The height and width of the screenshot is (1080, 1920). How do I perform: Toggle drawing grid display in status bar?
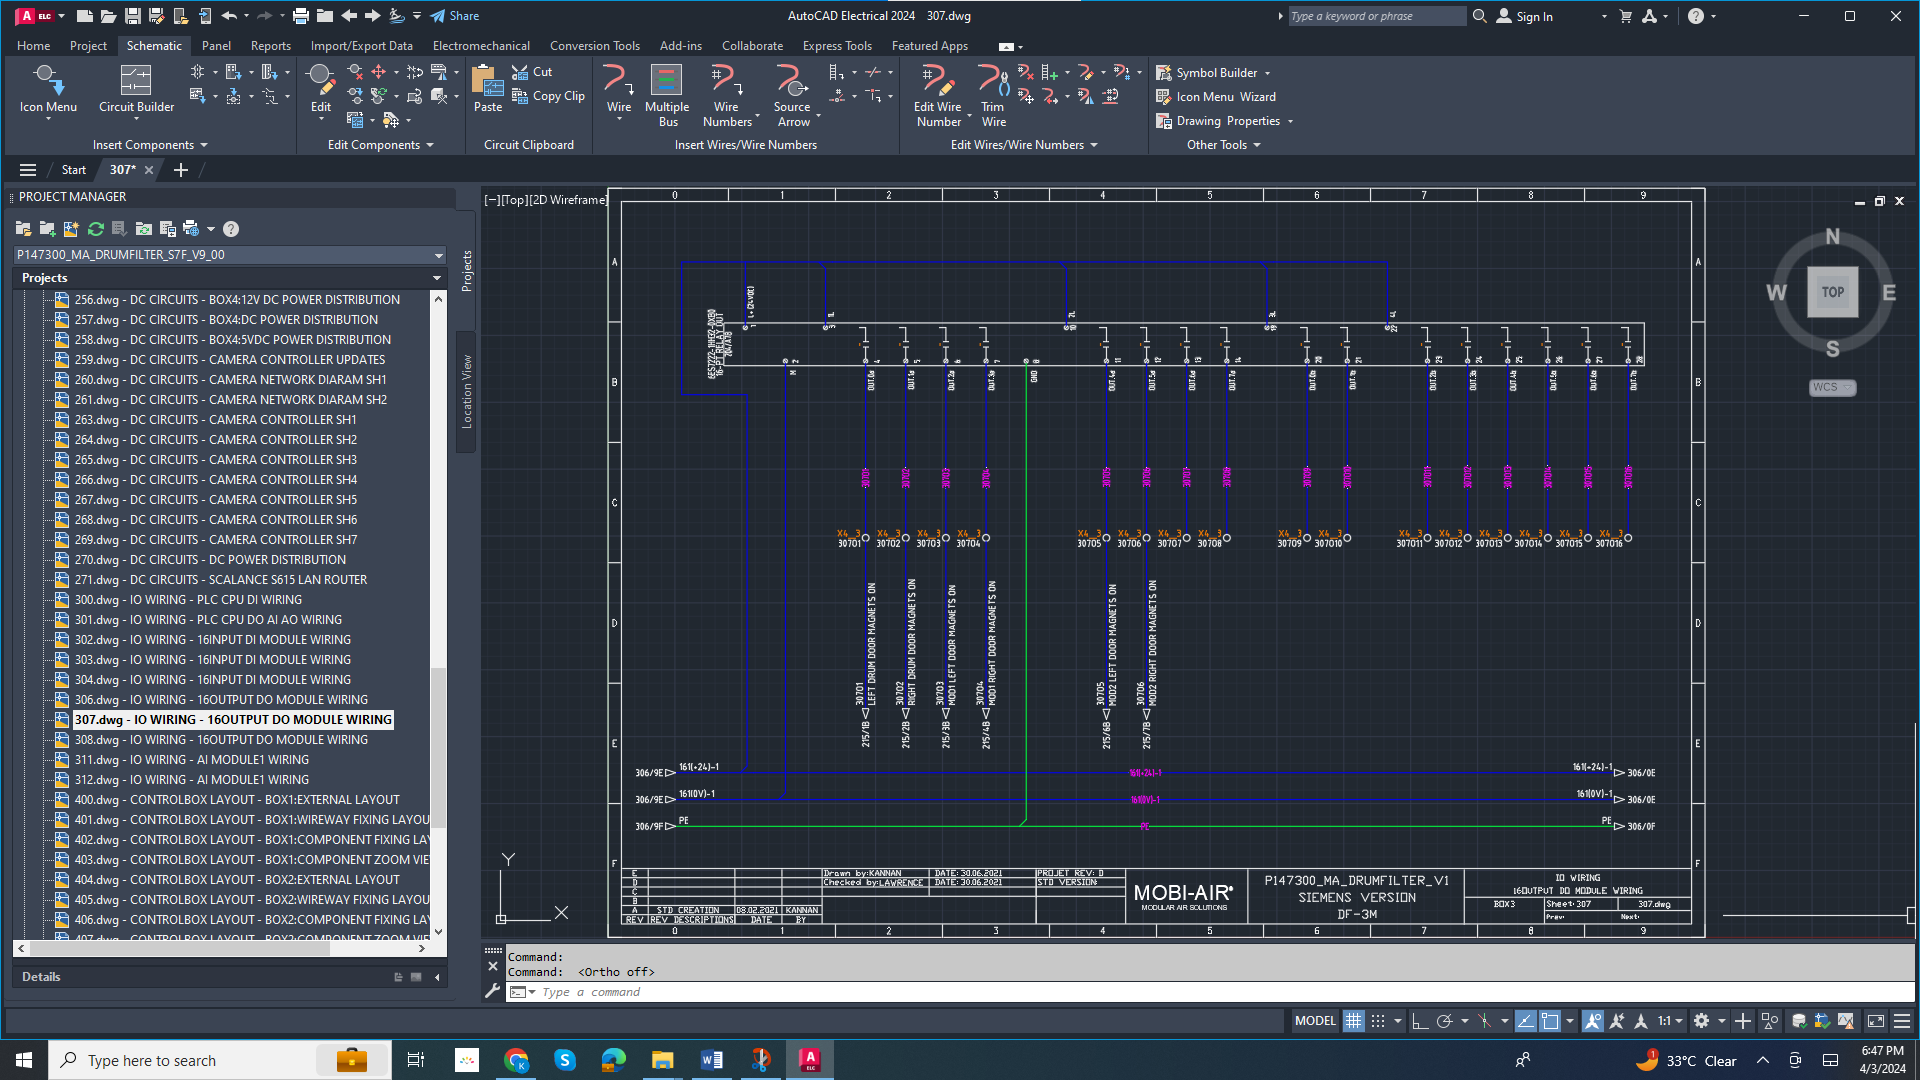point(1353,1021)
